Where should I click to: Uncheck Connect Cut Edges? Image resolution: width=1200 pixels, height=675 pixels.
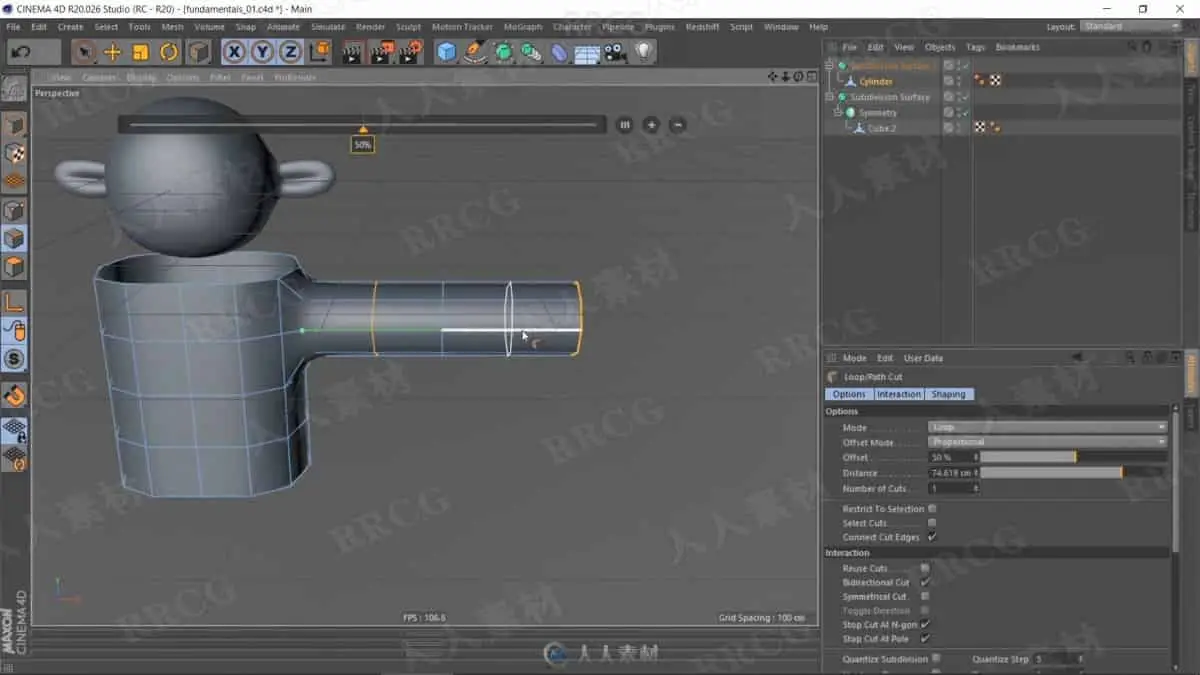point(932,537)
